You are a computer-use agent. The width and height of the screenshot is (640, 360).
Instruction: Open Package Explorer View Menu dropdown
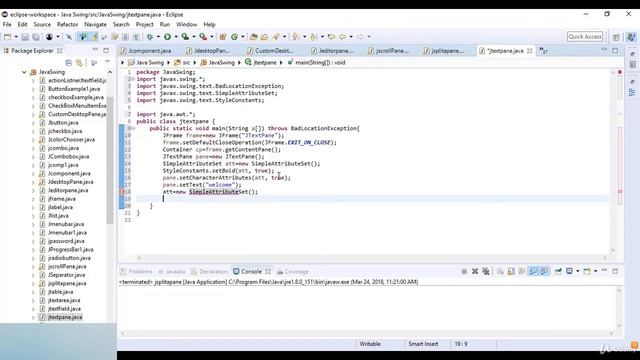(x=107, y=62)
